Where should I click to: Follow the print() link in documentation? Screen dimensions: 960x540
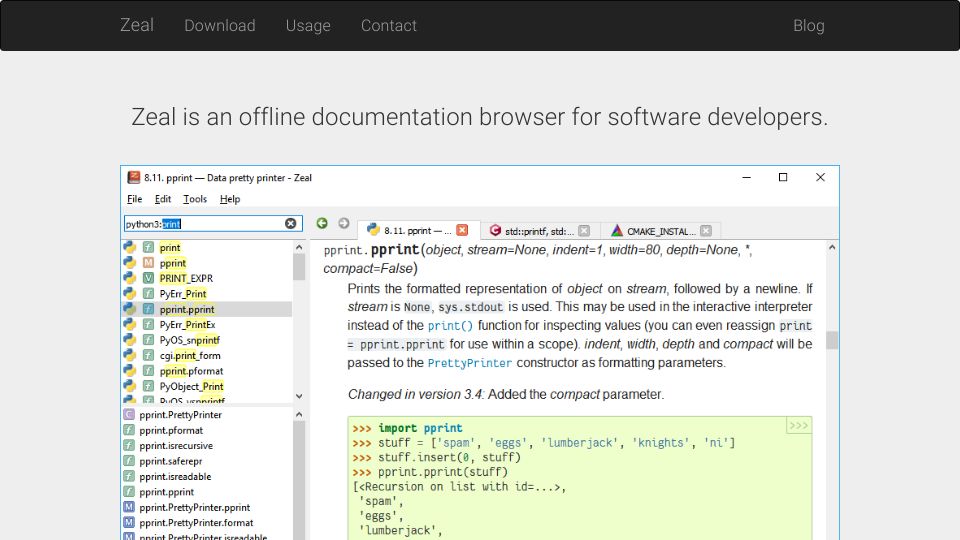click(x=450, y=326)
